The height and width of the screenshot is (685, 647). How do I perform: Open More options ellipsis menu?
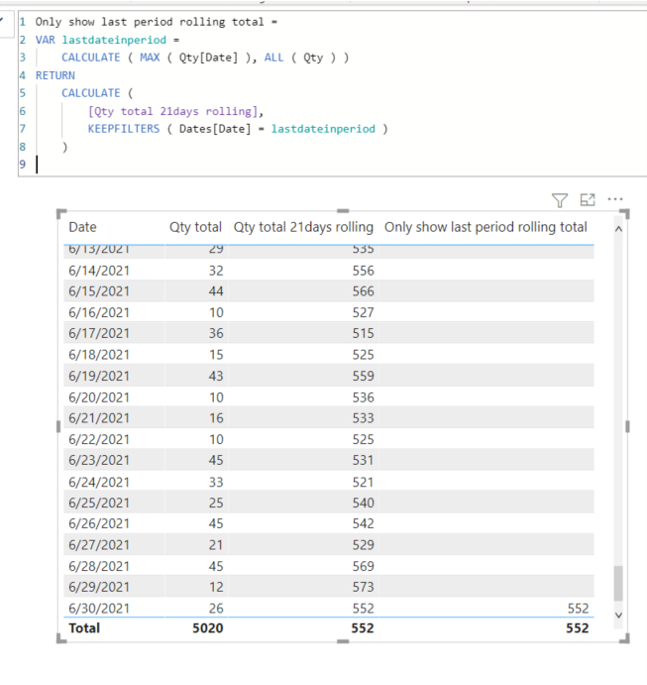coord(615,199)
